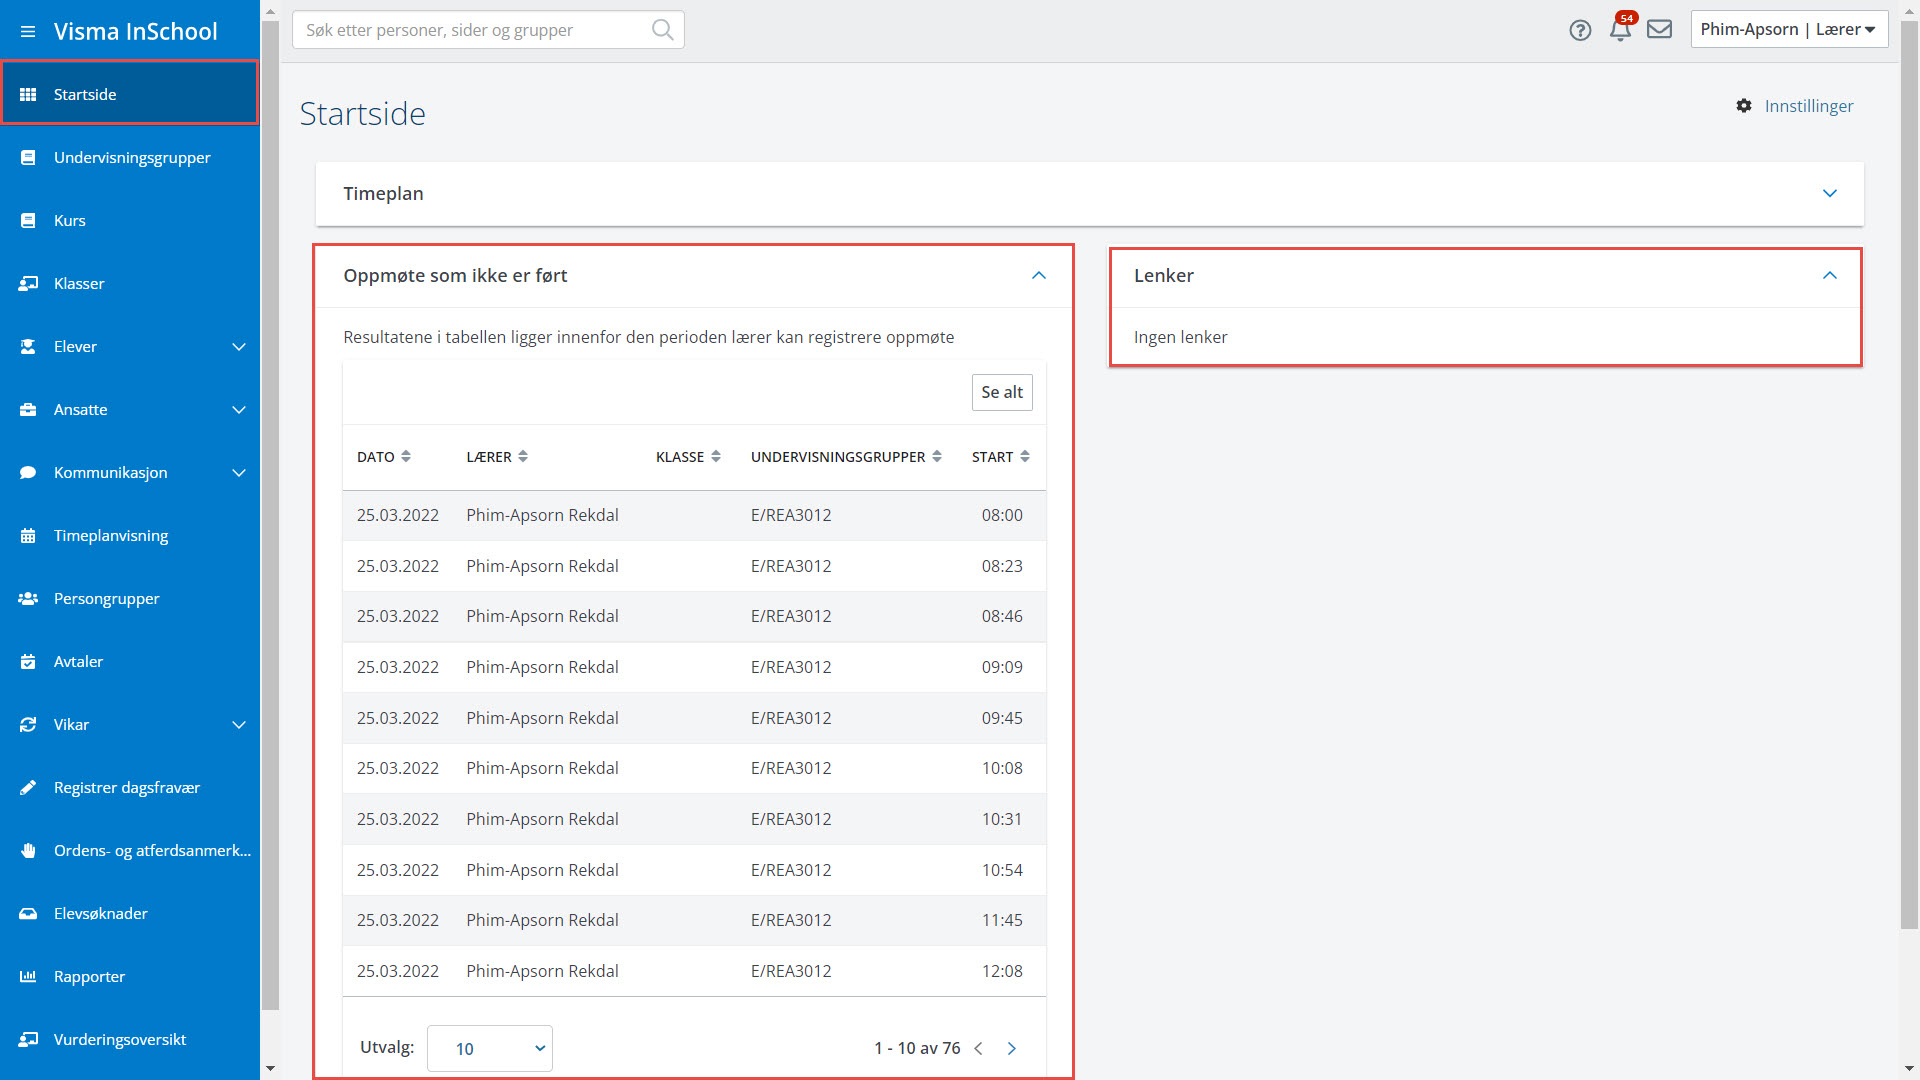Go to previous page of results
The height and width of the screenshot is (1080, 1920).
tap(979, 1048)
